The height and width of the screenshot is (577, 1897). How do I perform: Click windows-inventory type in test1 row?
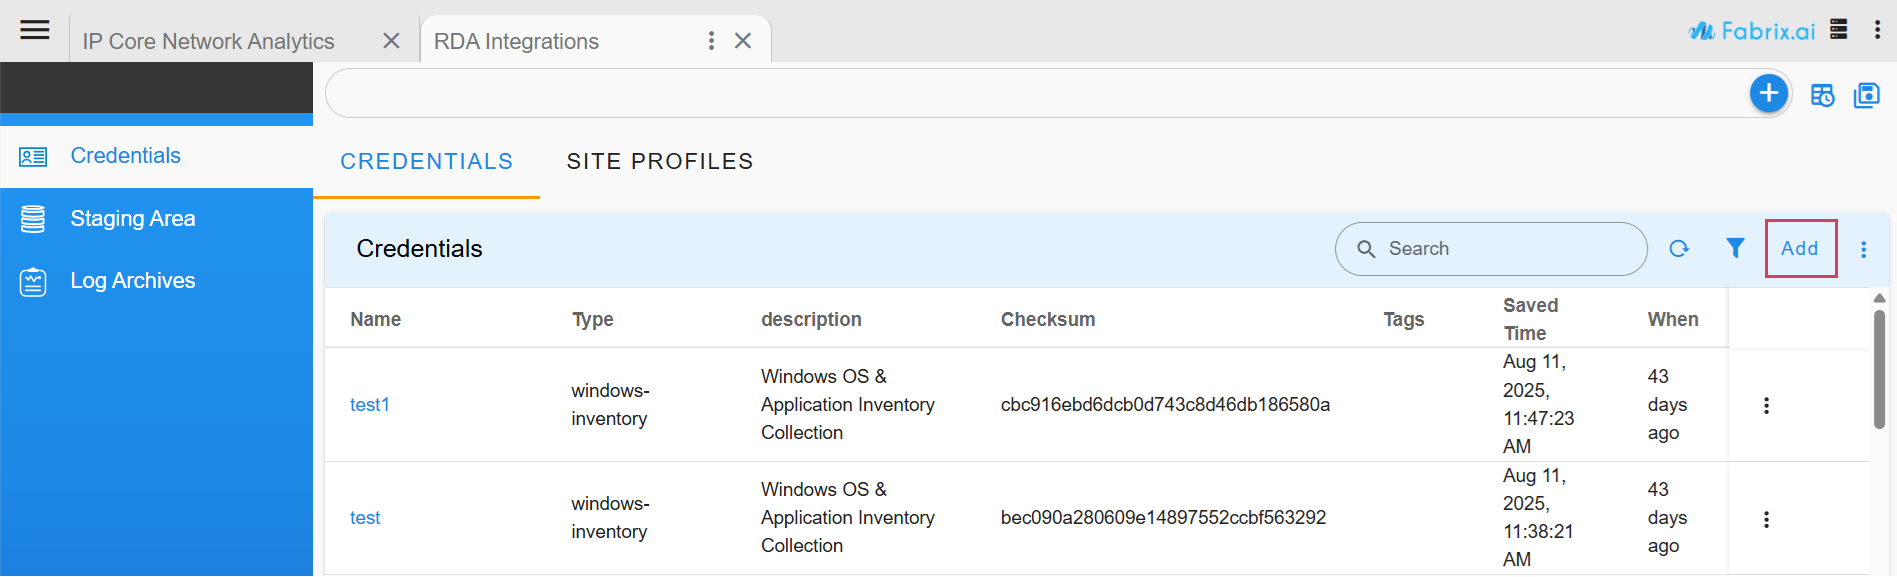point(610,405)
